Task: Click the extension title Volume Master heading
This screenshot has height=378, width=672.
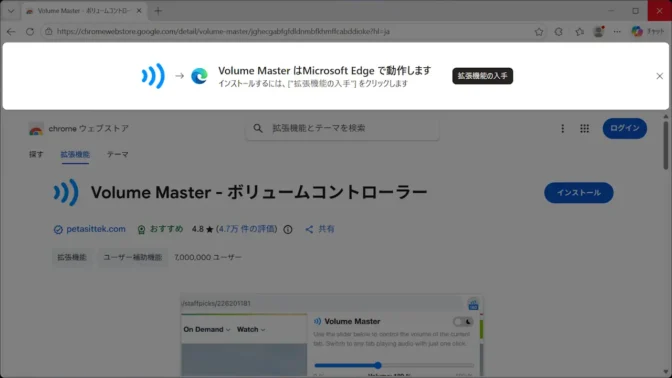Action: tap(259, 192)
